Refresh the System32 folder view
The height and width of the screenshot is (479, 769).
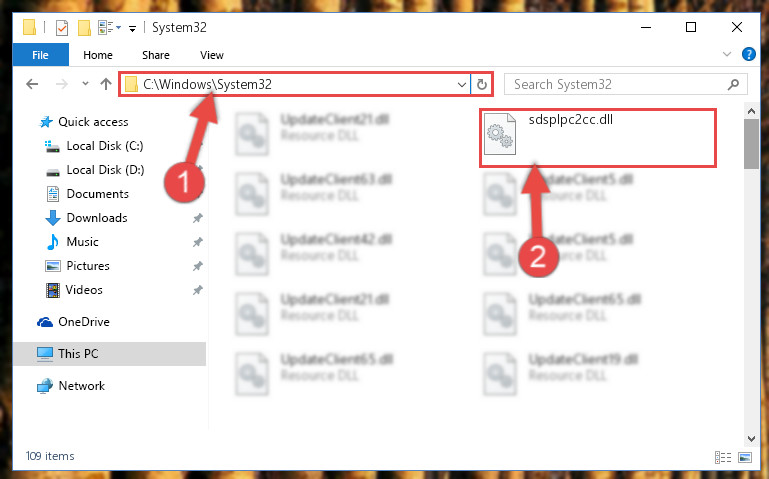coord(482,84)
